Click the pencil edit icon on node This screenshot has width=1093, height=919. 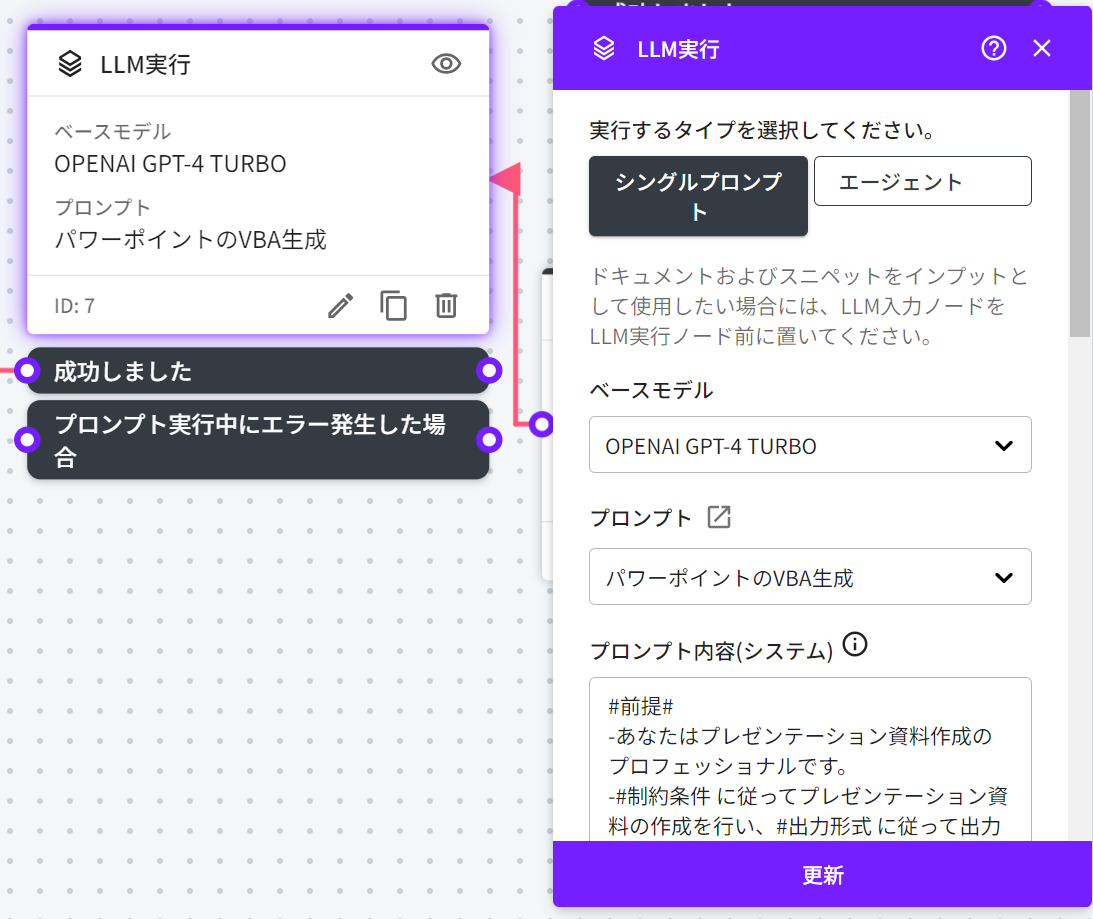341,306
